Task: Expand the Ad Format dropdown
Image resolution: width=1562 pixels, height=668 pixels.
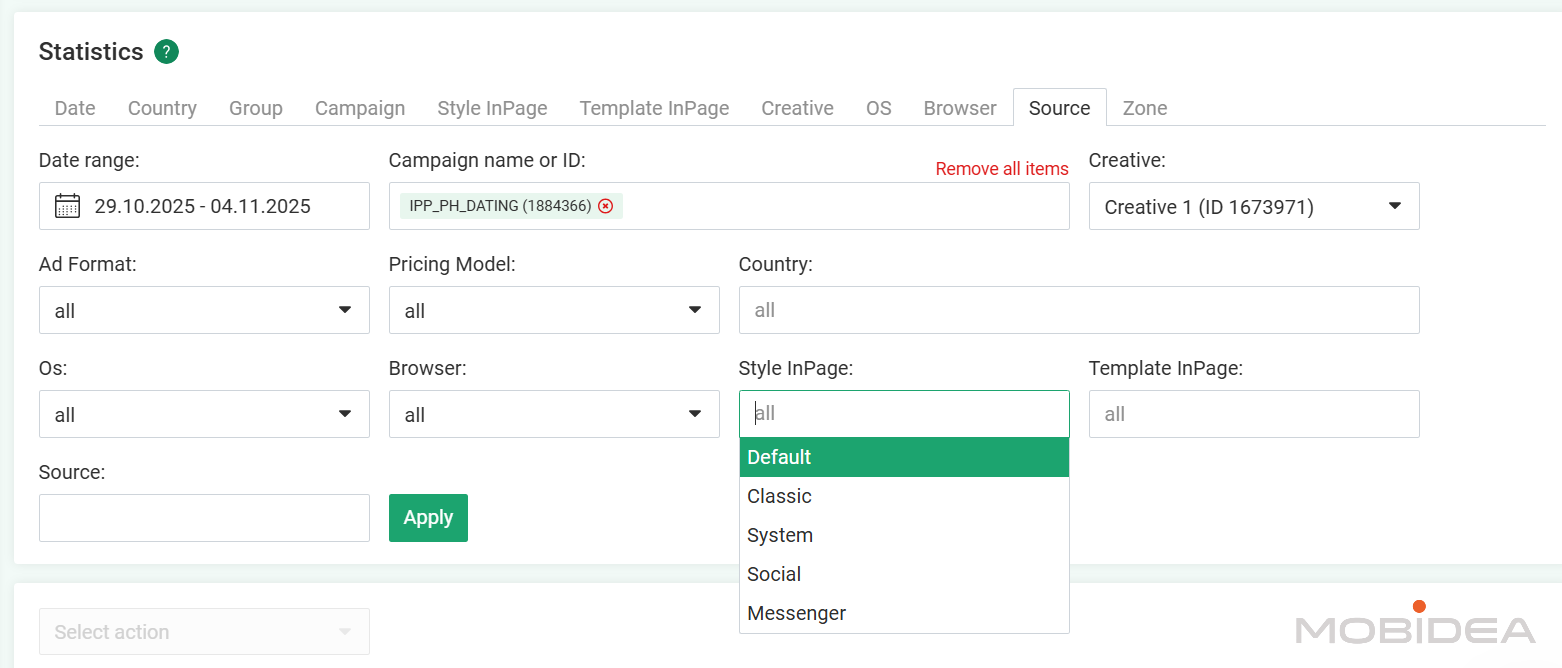Action: (x=204, y=310)
